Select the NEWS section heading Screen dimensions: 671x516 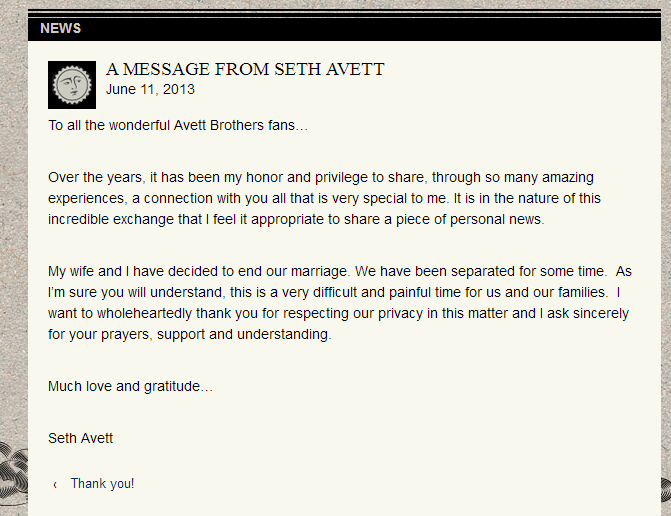click(x=60, y=28)
